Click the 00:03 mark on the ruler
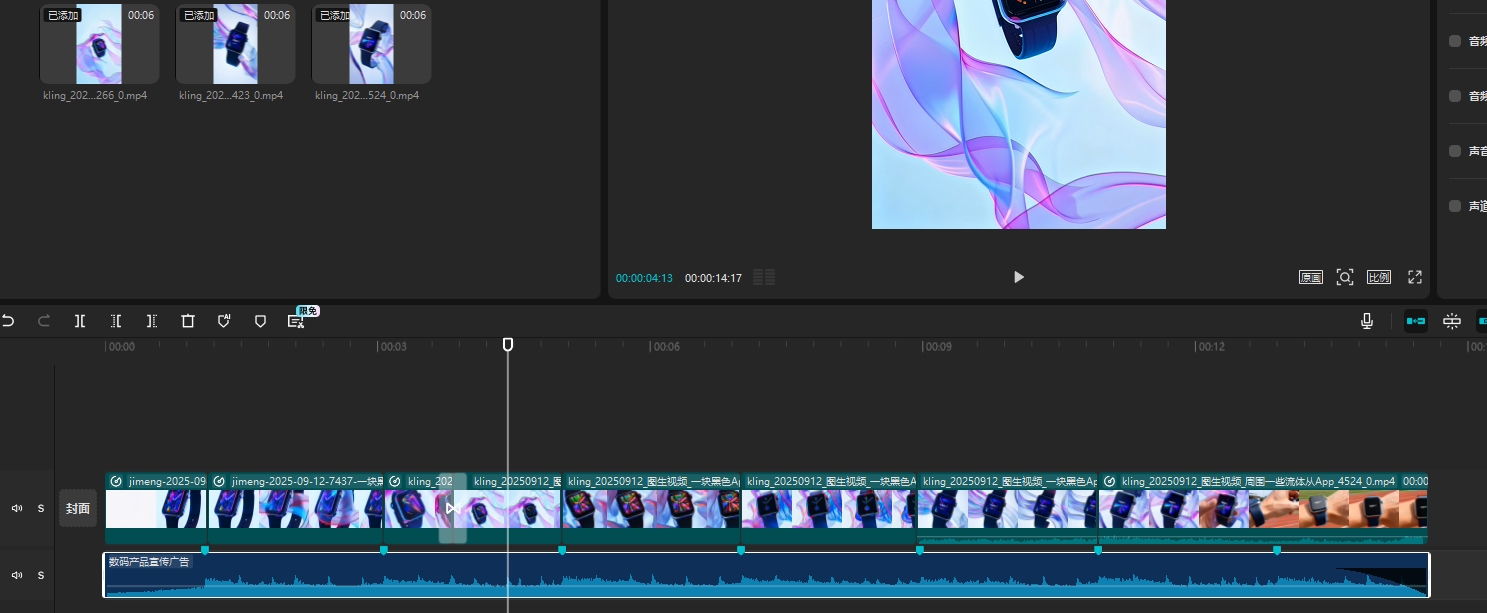The width and height of the screenshot is (1487, 613). pyautogui.click(x=393, y=347)
